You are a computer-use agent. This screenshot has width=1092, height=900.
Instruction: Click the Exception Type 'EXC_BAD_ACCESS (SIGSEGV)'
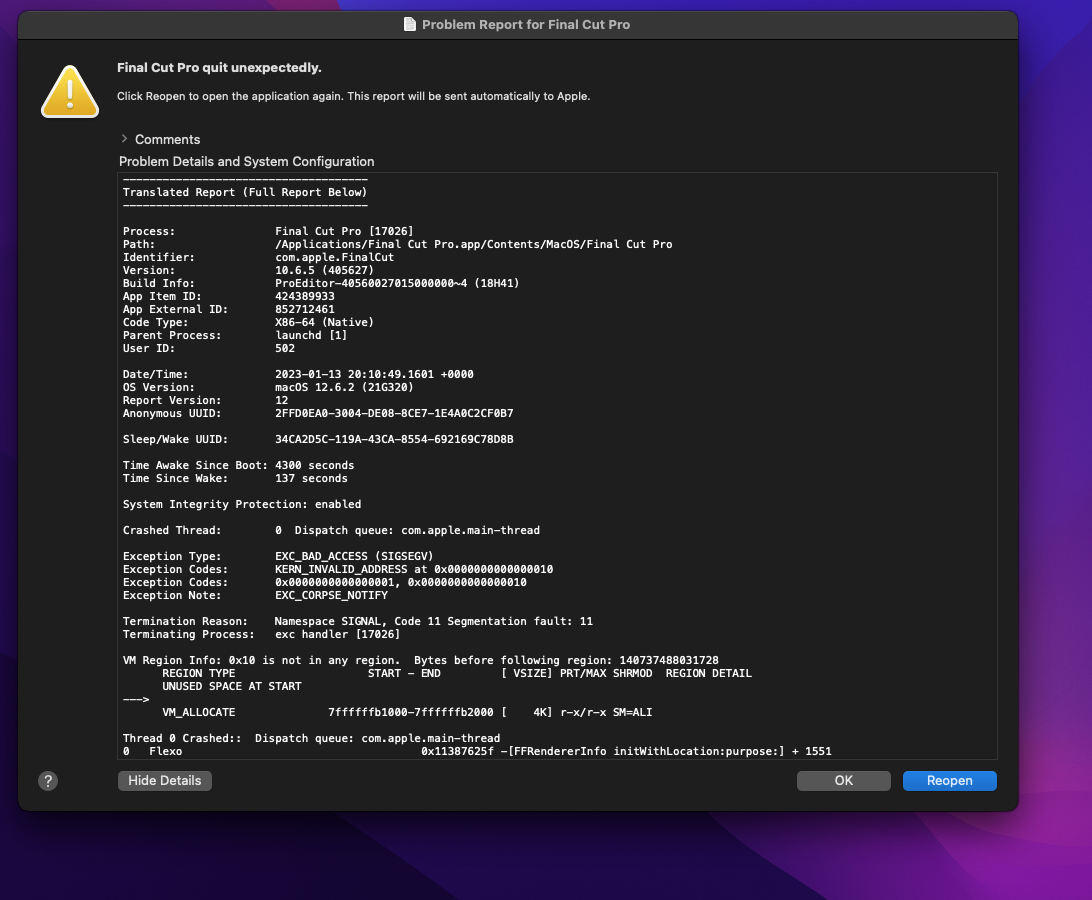click(x=354, y=557)
